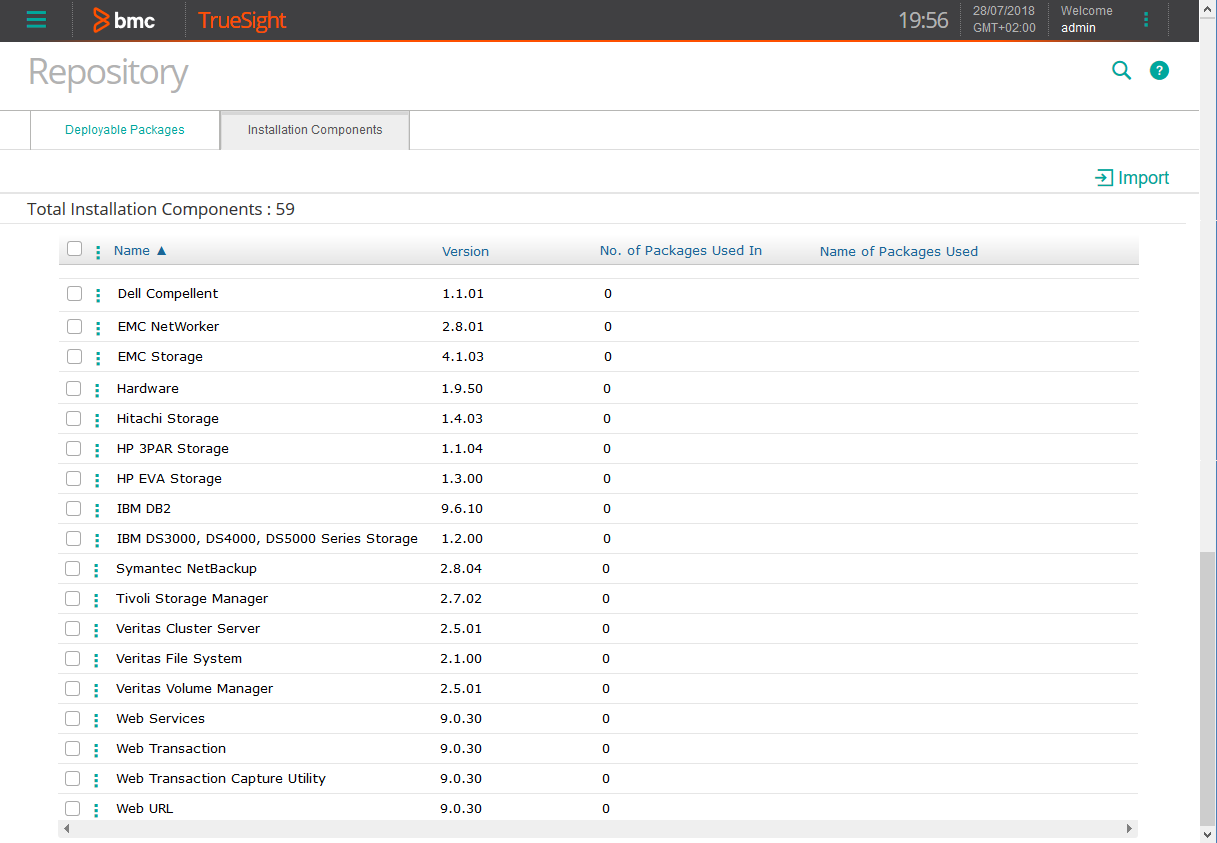Click the search magnifier icon
Image resolution: width=1217 pixels, height=843 pixels.
(x=1122, y=70)
